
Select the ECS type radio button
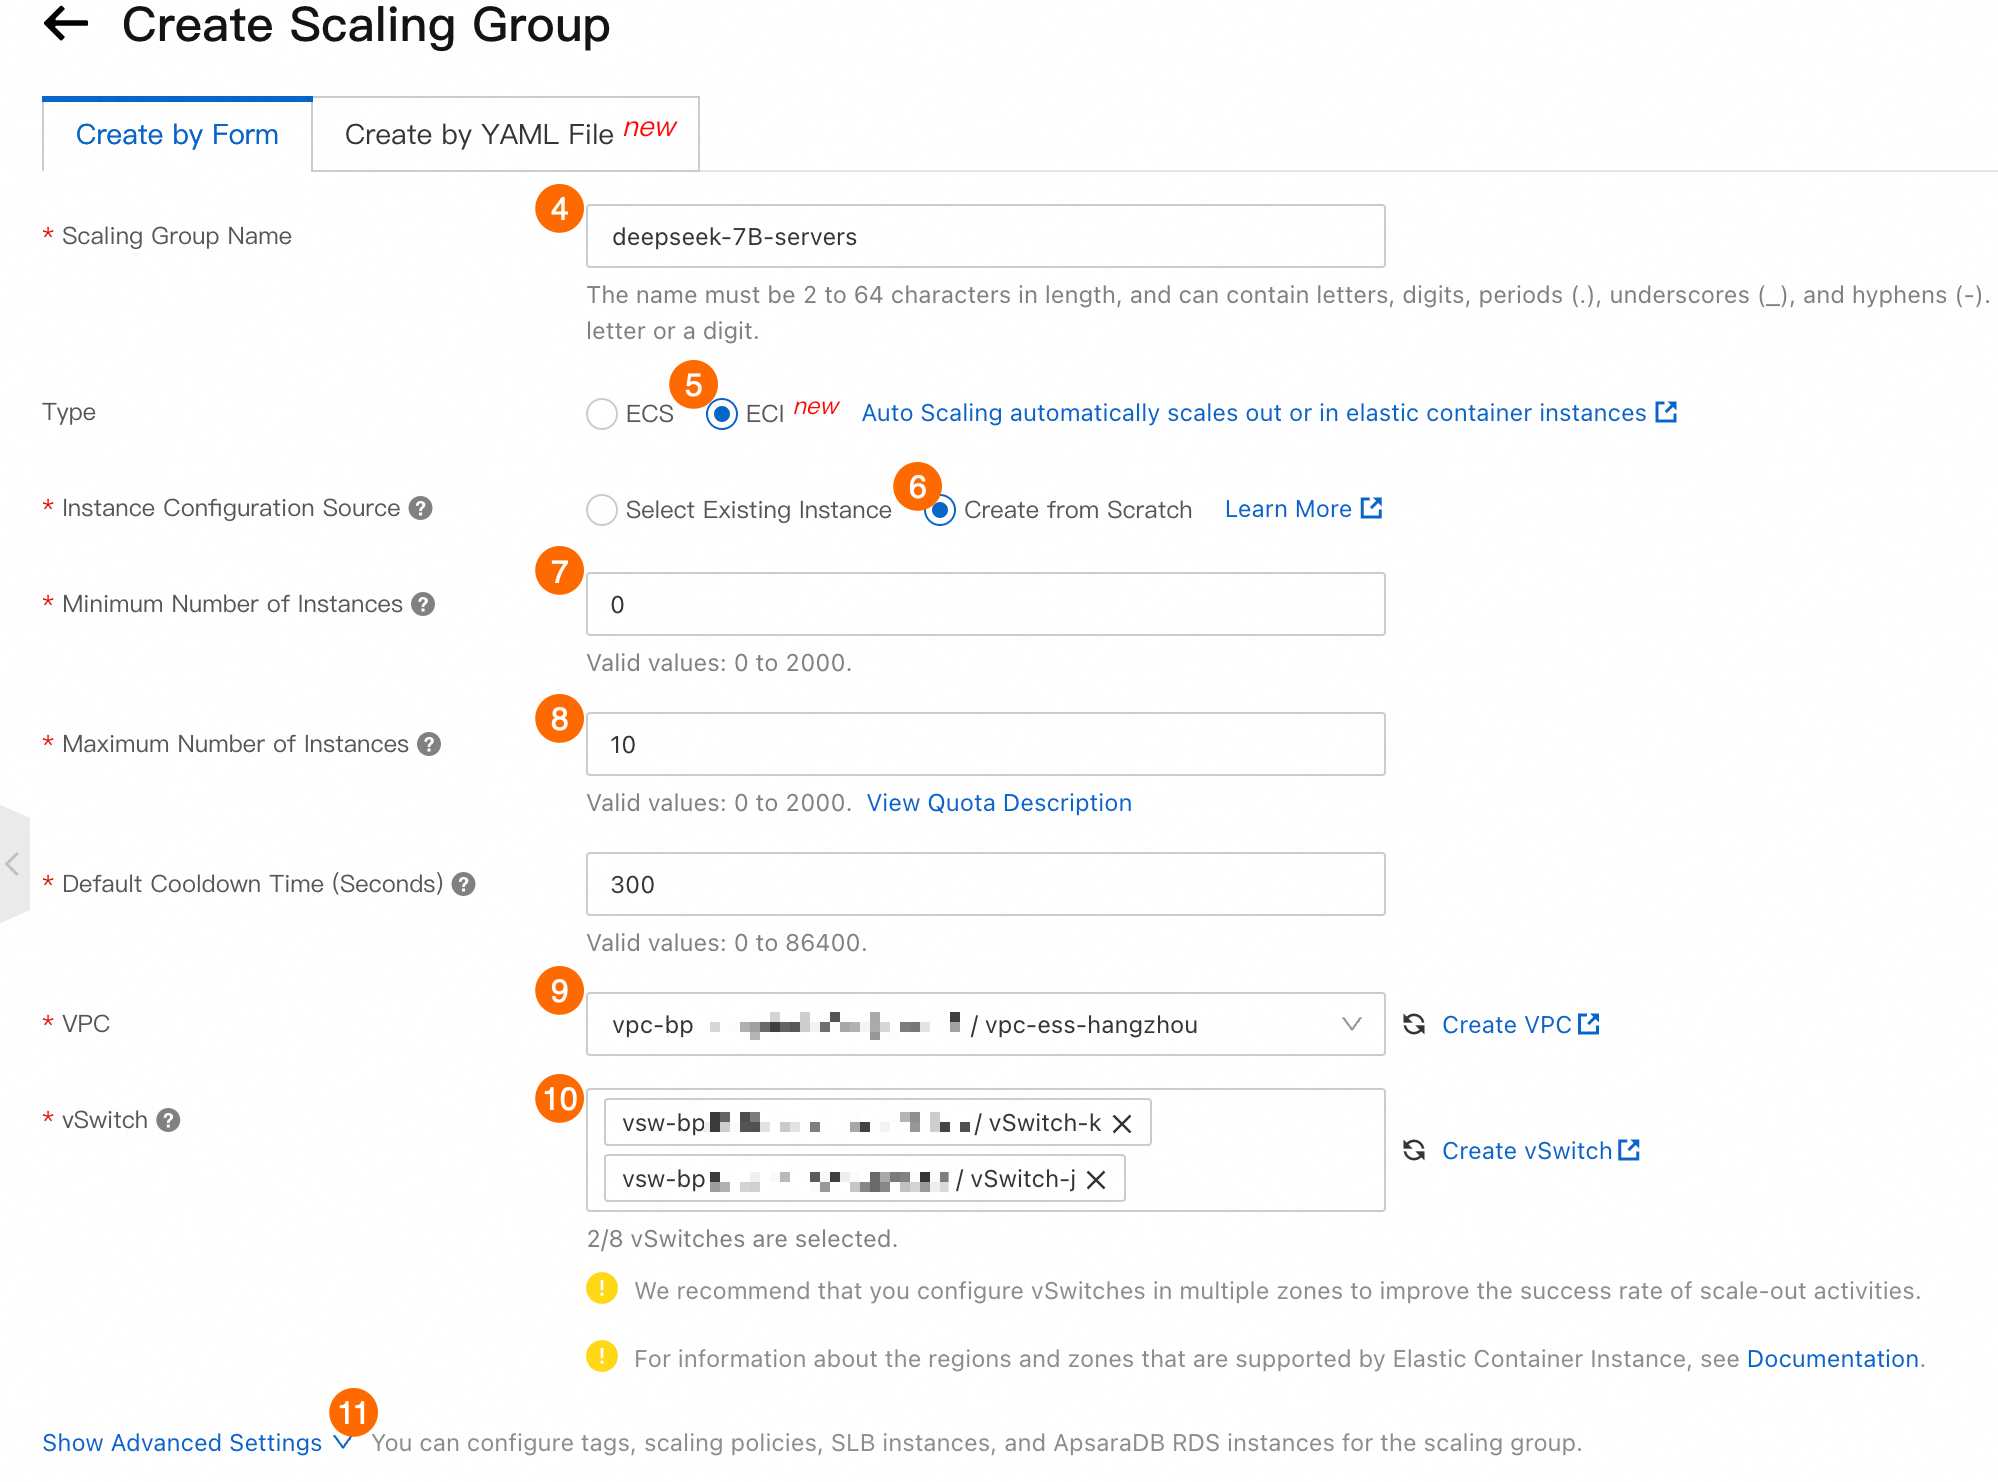point(602,414)
